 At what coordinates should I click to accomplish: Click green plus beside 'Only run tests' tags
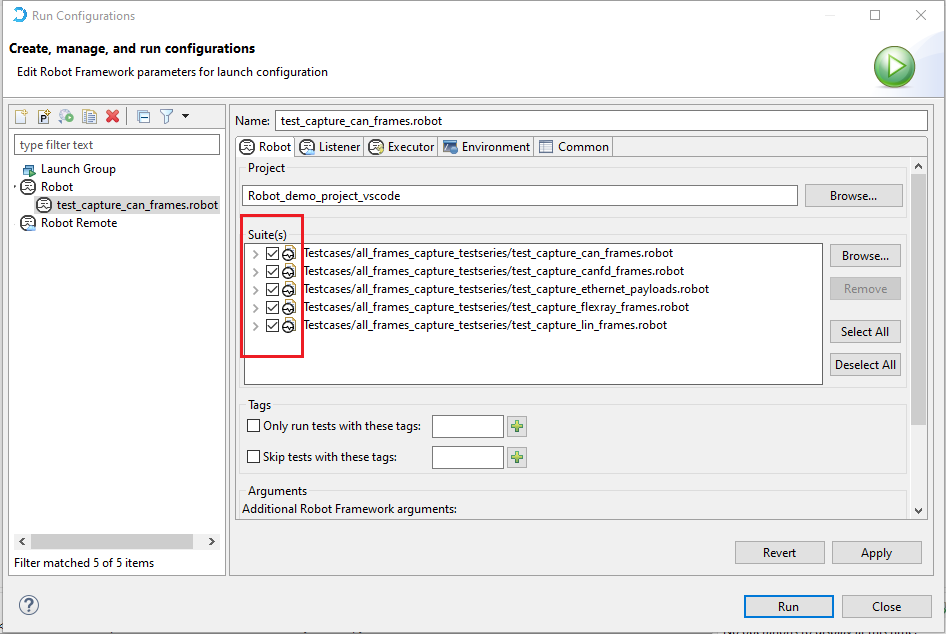pyautogui.click(x=517, y=427)
